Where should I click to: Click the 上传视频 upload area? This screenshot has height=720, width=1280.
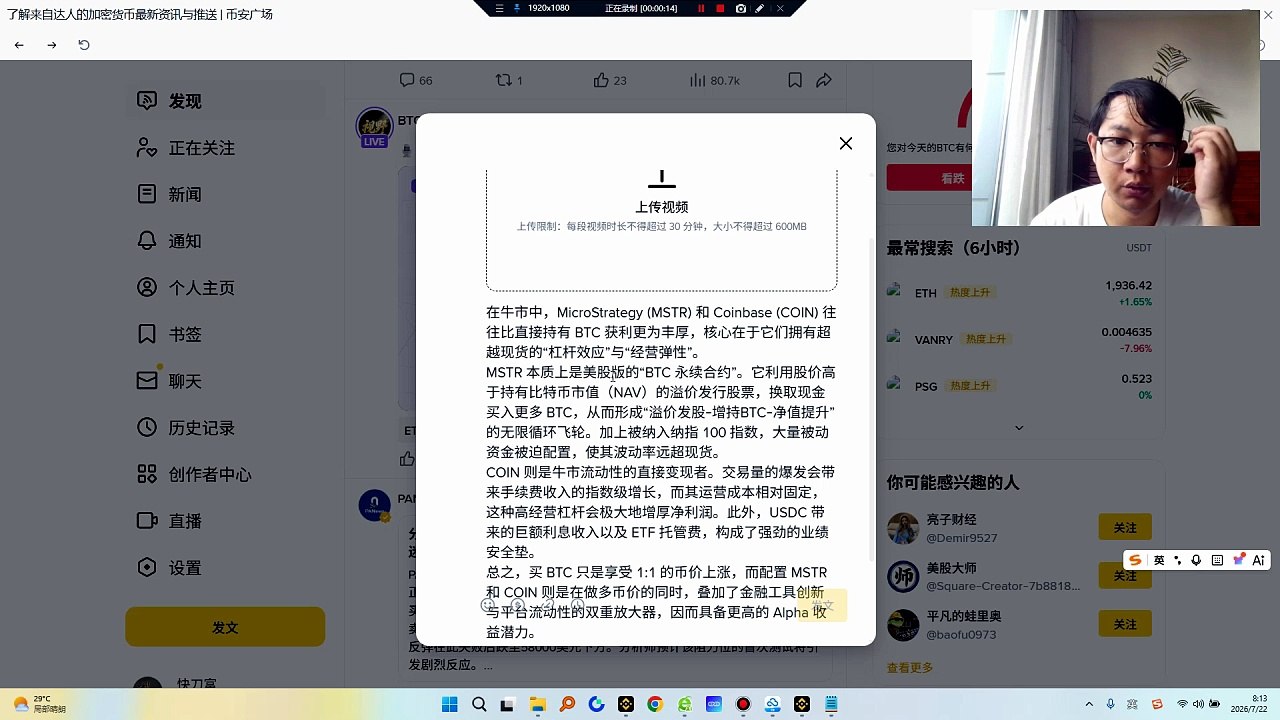tap(661, 230)
